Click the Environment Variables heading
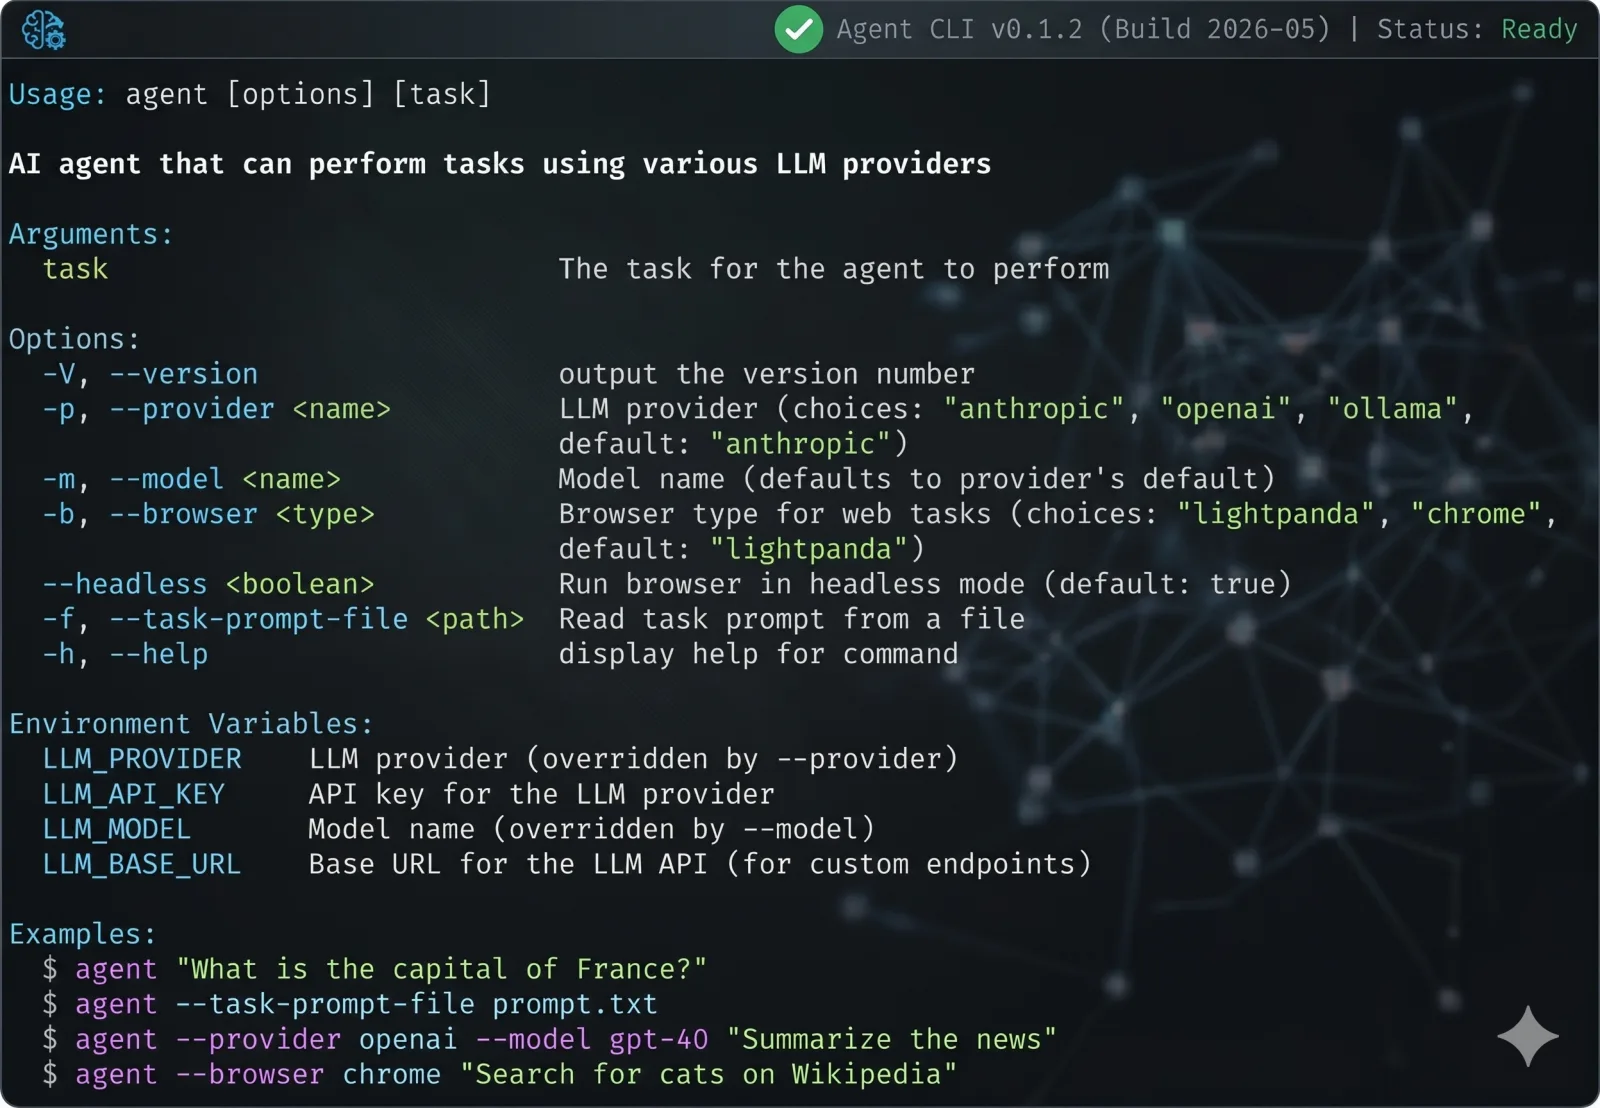The width and height of the screenshot is (1600, 1108). tap(191, 724)
